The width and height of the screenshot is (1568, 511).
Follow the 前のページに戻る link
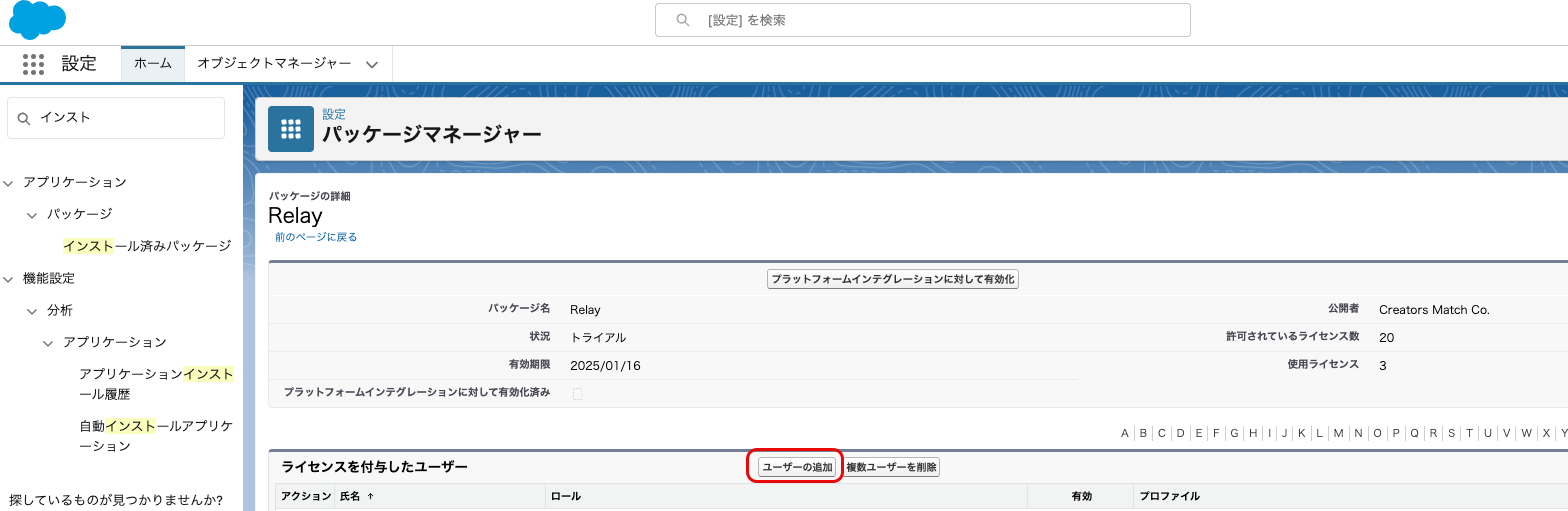click(x=316, y=237)
